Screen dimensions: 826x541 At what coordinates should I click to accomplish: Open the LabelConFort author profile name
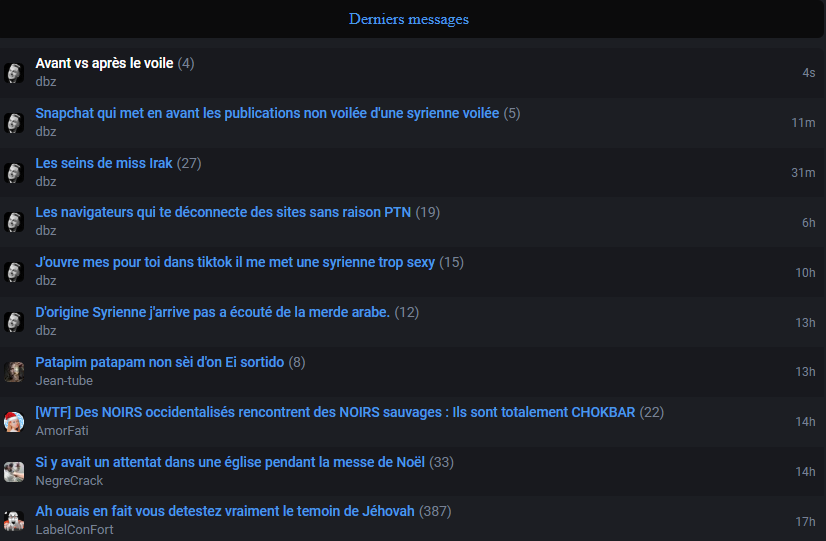(x=75, y=530)
